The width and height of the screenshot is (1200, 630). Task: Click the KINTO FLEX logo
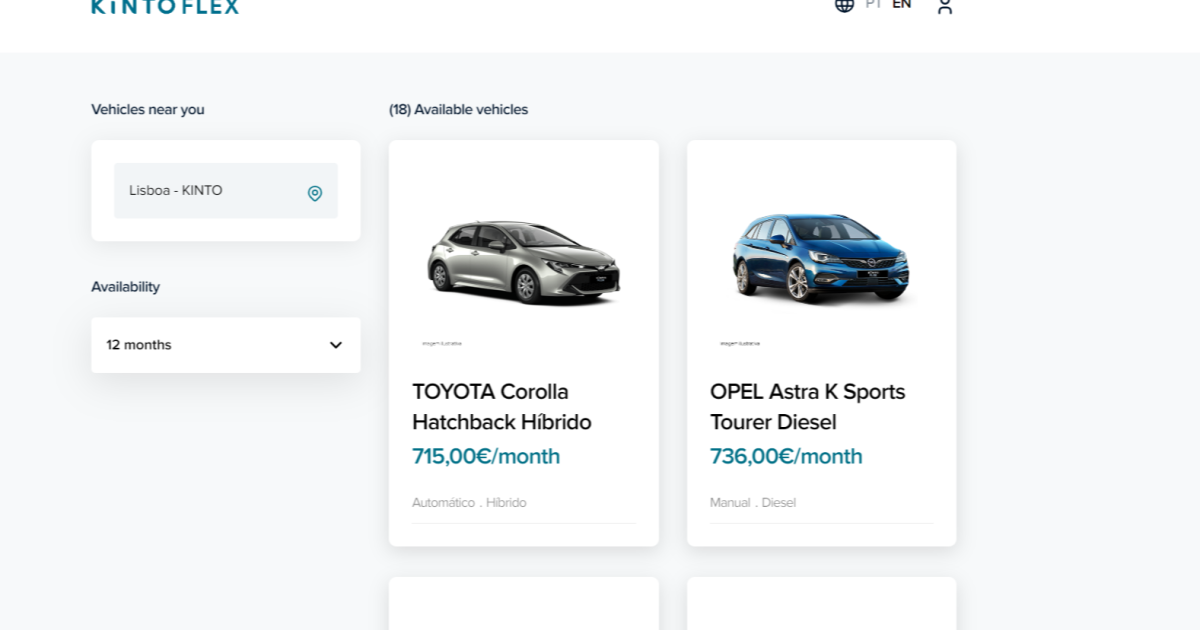(164, 7)
